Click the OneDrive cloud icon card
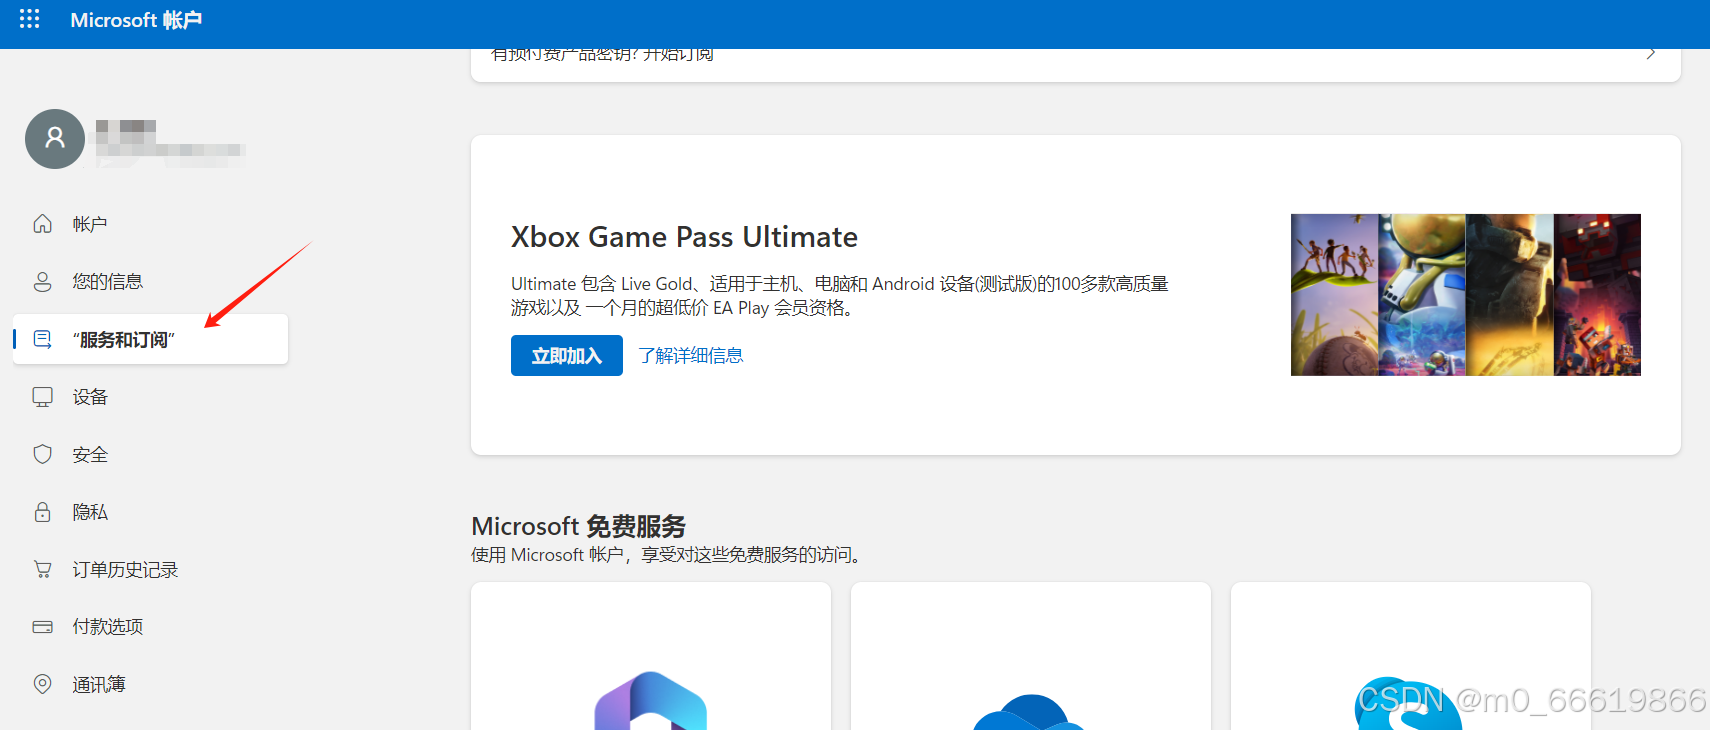 pos(1031,656)
